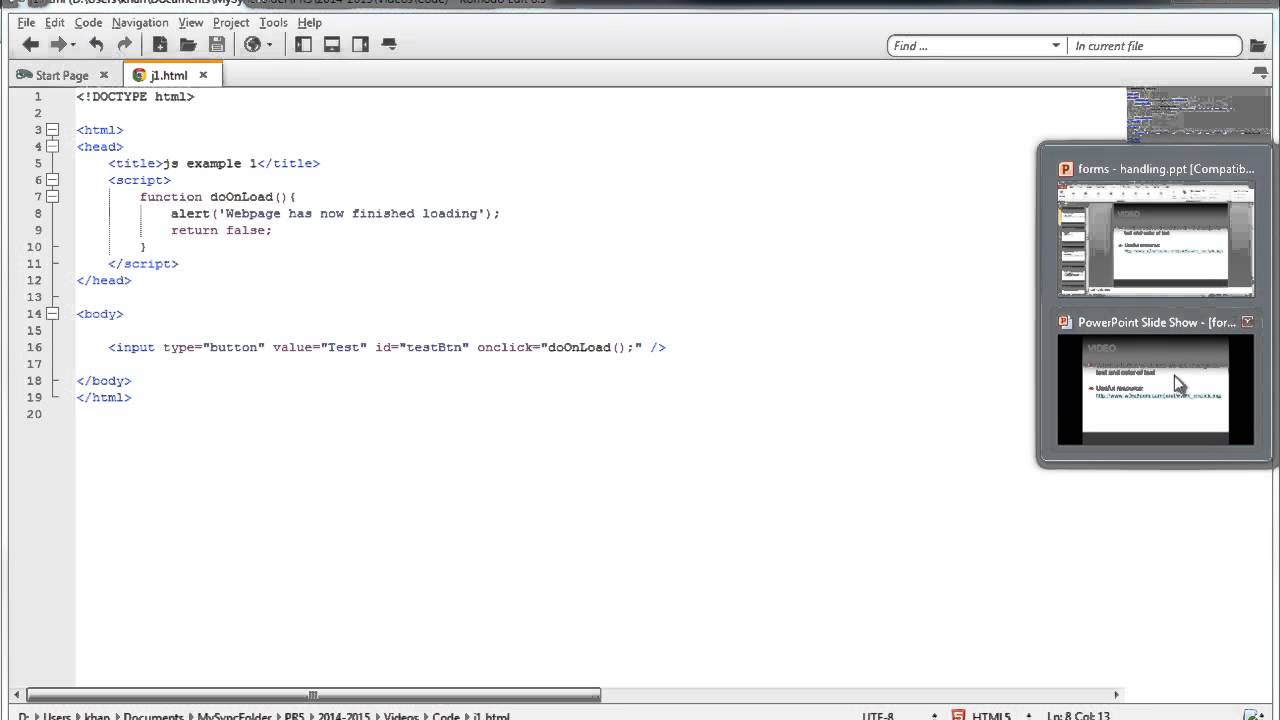Click the Chrome icon on the j1.html tab

point(139,75)
